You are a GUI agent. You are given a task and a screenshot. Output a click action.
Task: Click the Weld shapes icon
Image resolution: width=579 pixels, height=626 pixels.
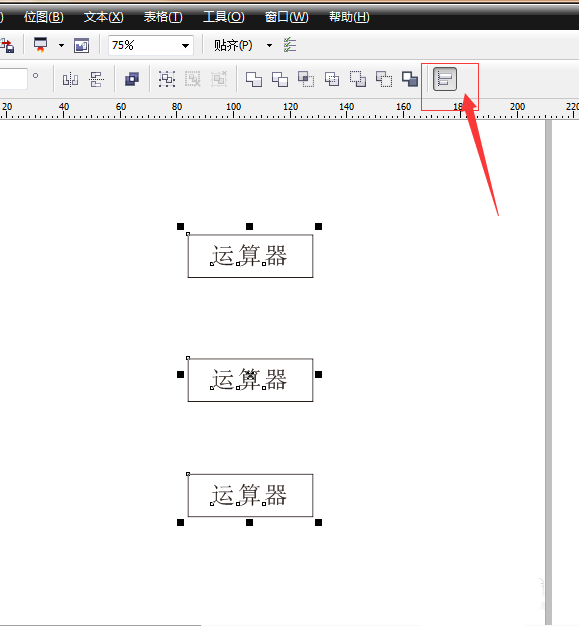(x=254, y=79)
